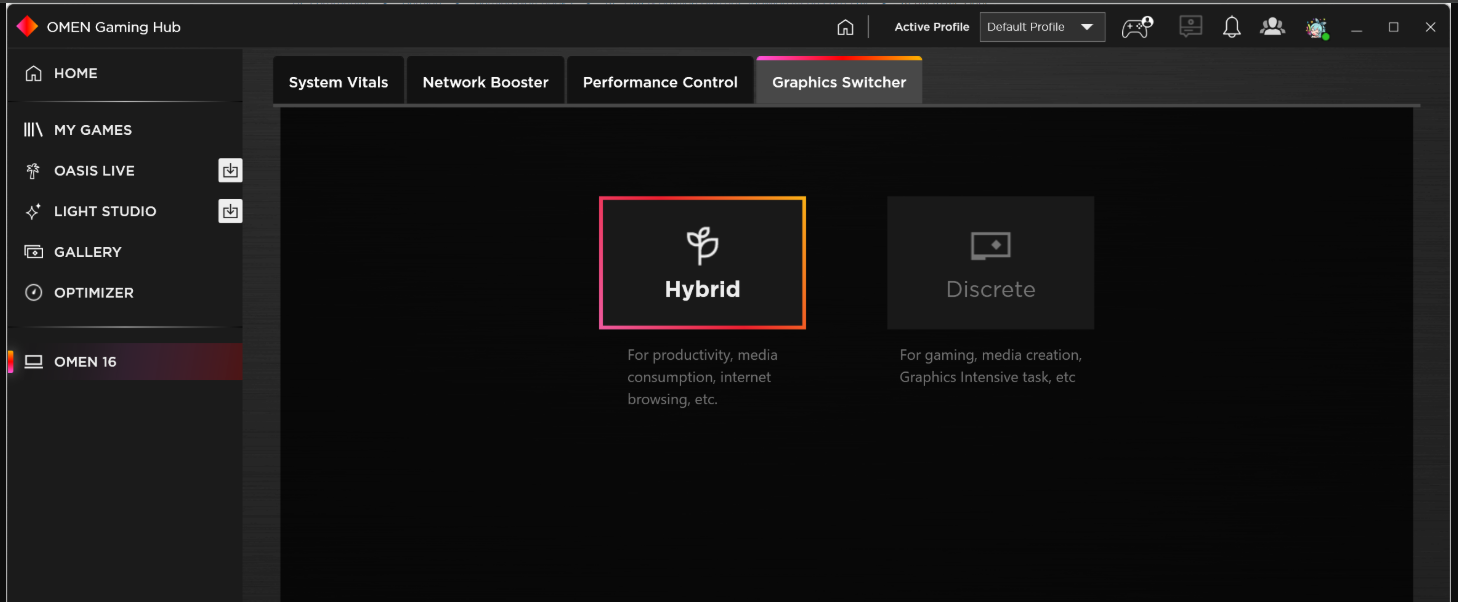Image resolution: width=1458 pixels, height=602 pixels.
Task: Select OMEN 16 device in the sidebar
Action: point(125,362)
